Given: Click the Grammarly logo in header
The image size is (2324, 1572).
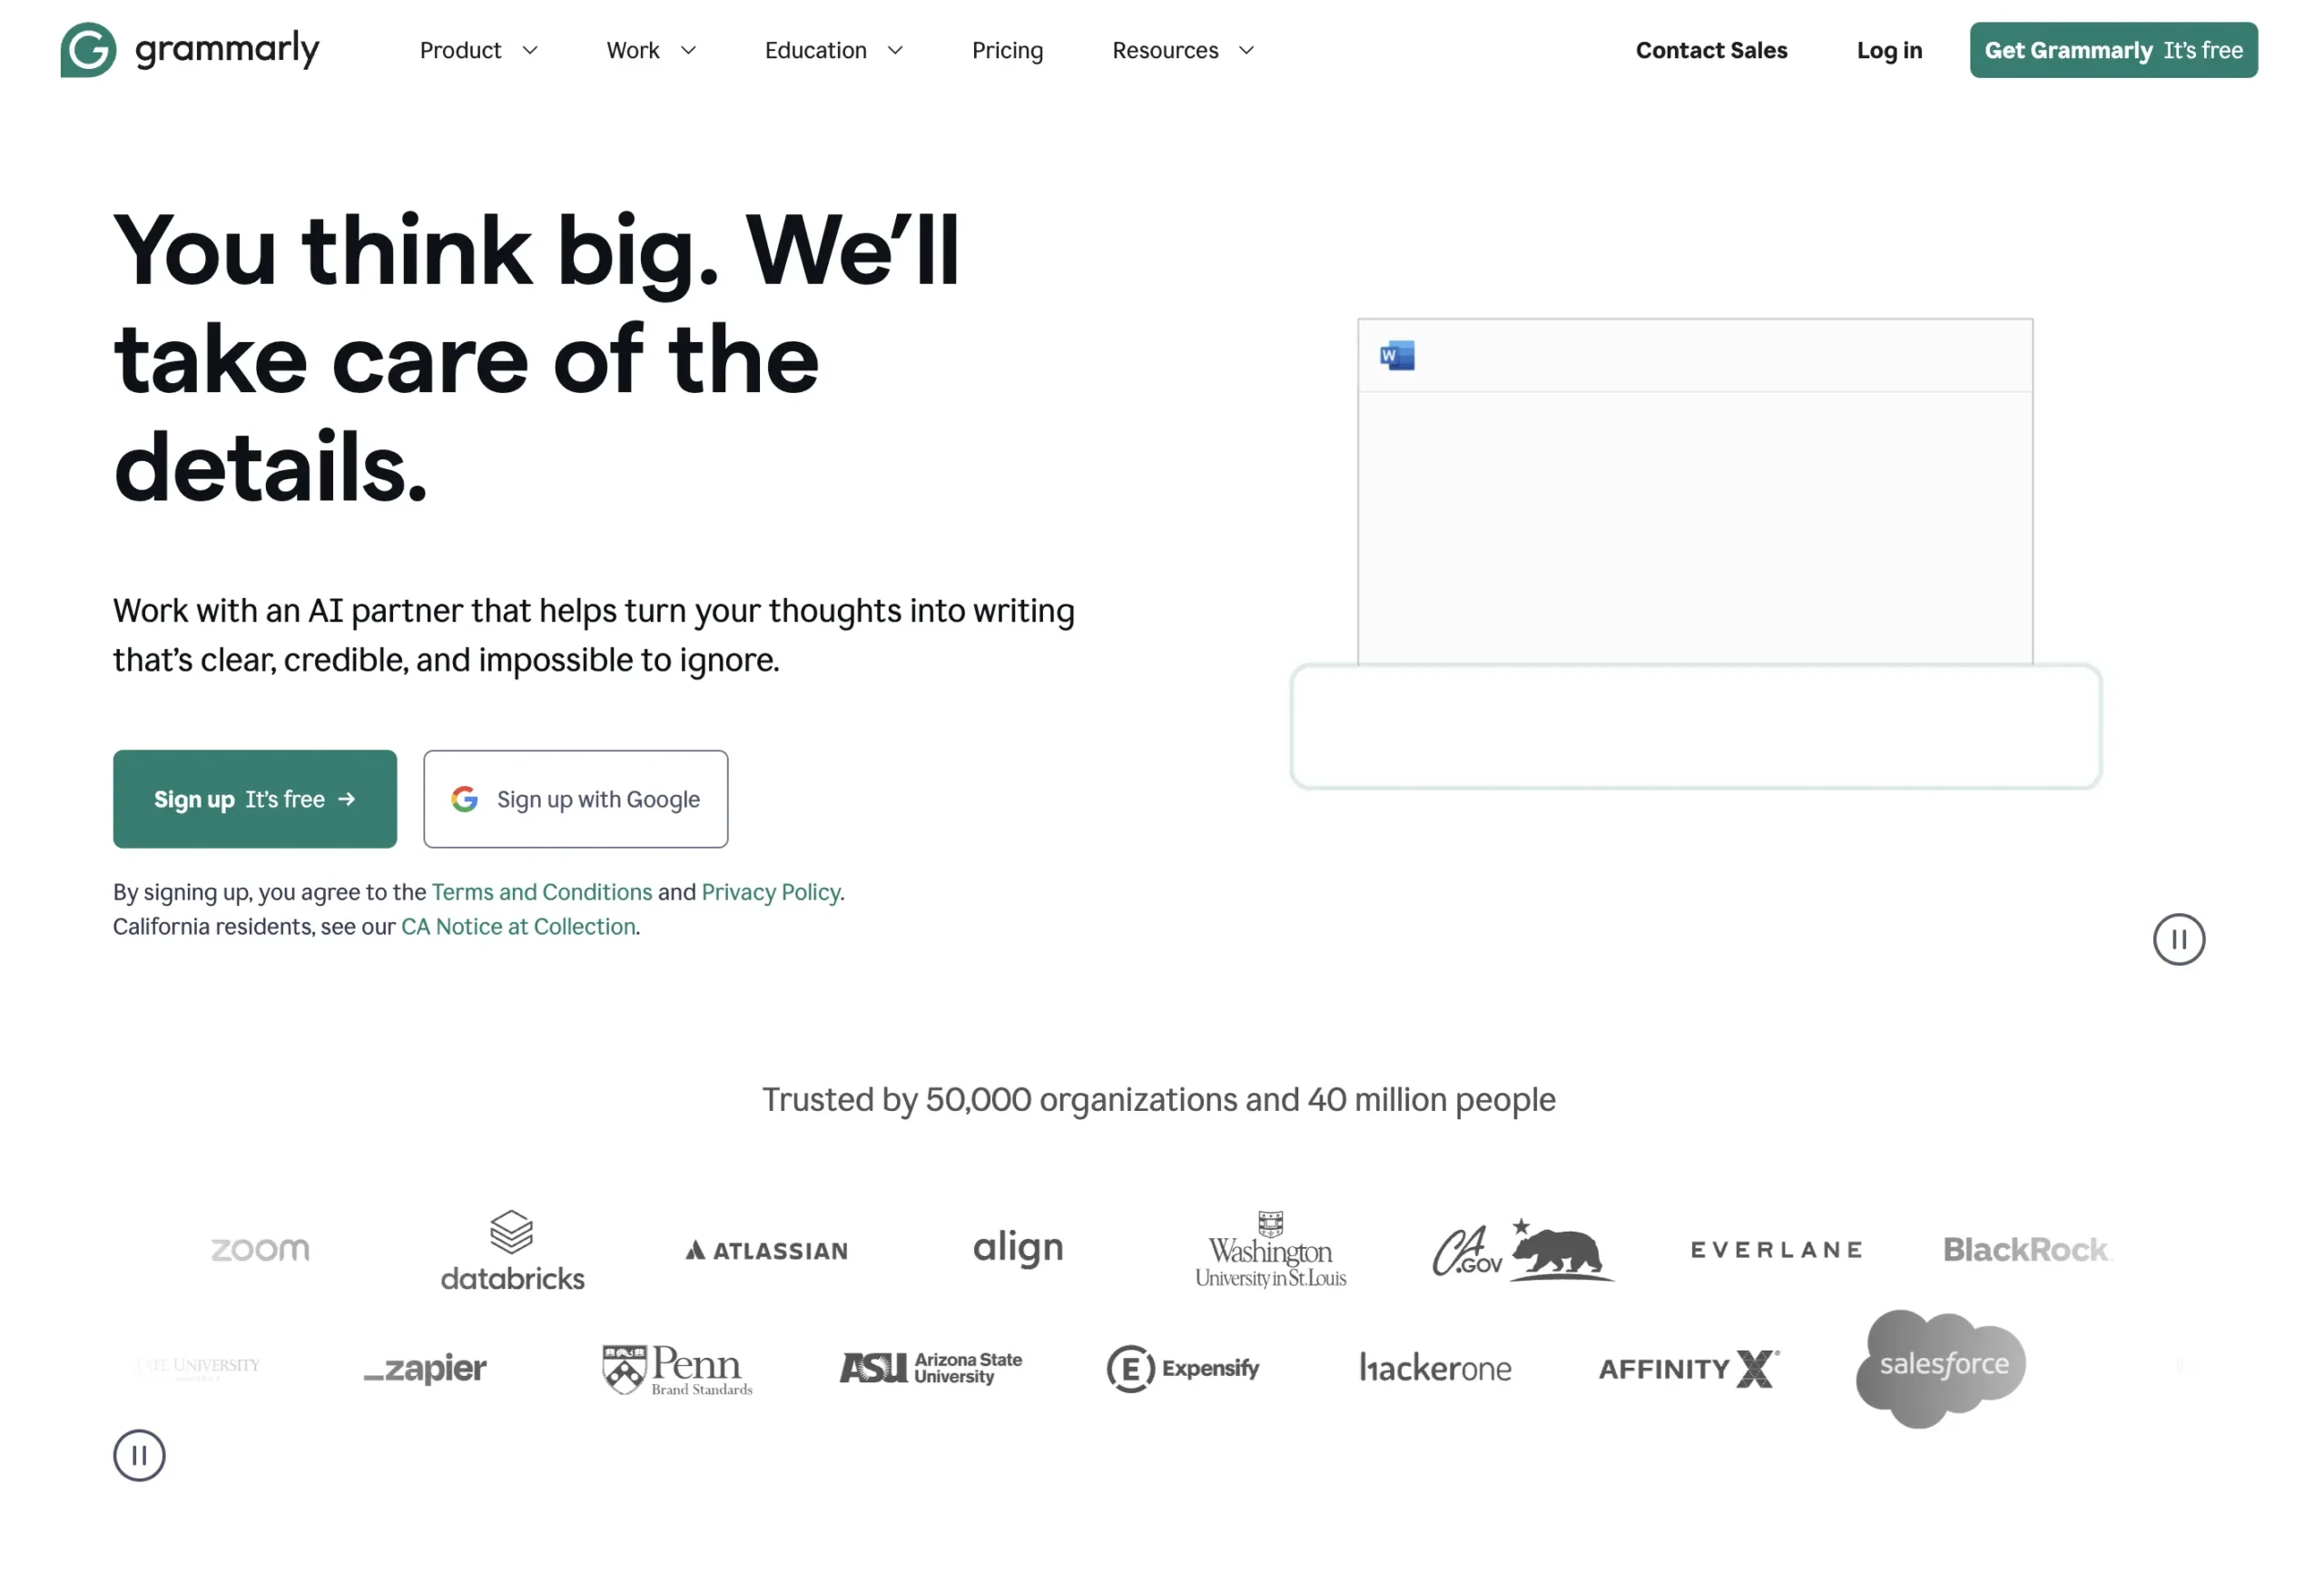Looking at the screenshot, I should (x=190, y=50).
